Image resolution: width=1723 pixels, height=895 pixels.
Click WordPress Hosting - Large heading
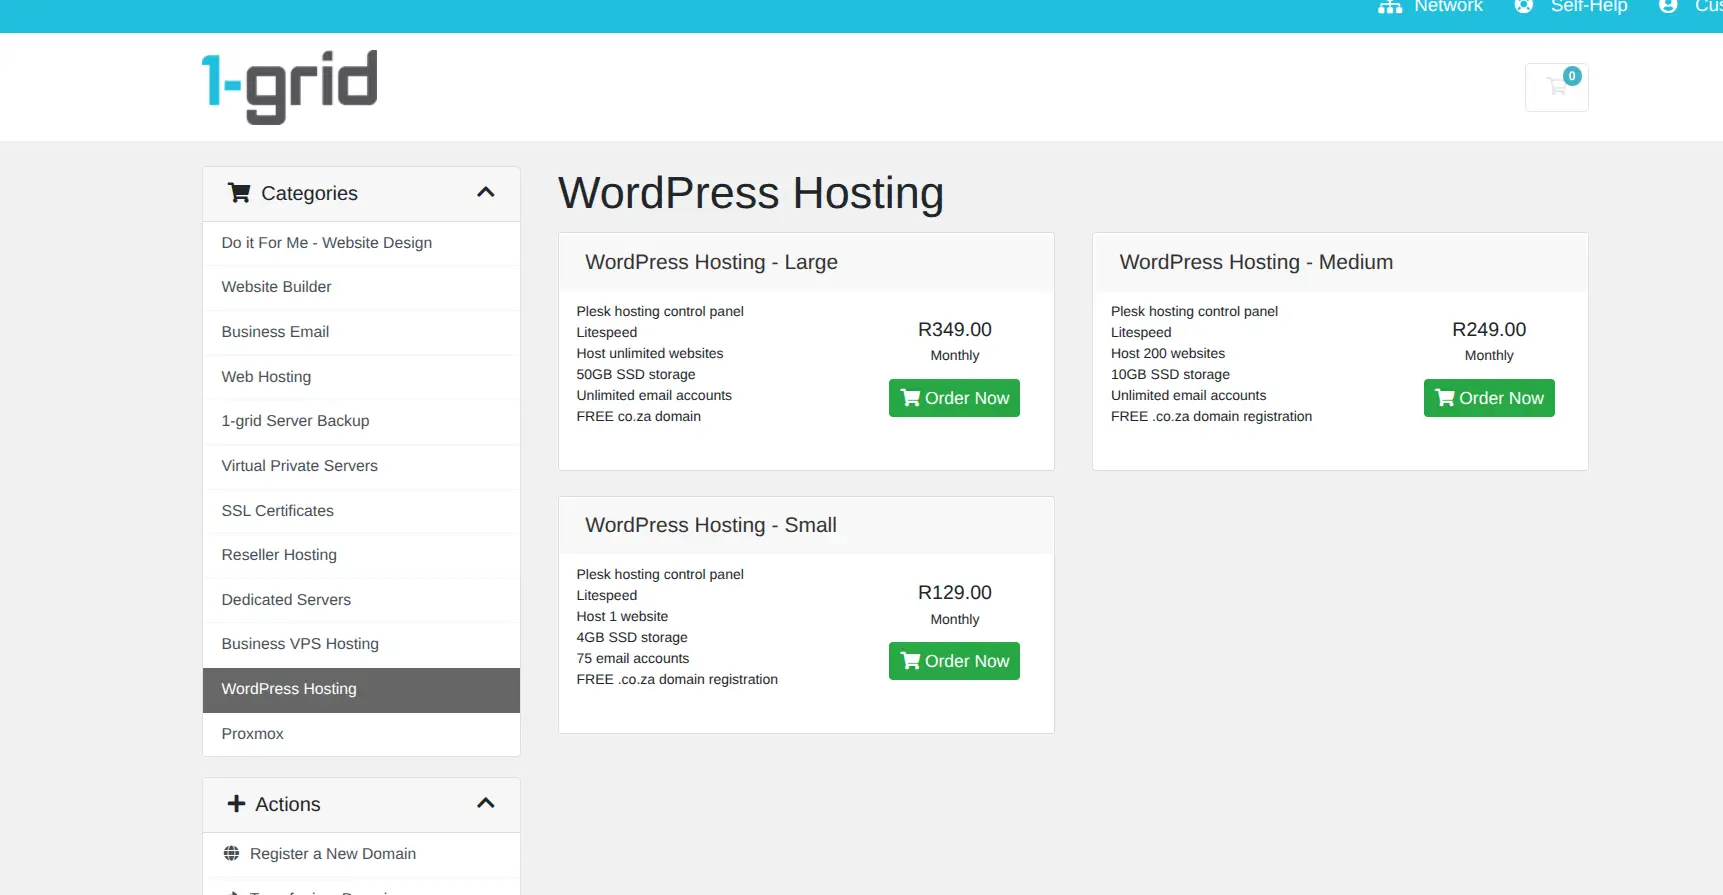pos(711,262)
